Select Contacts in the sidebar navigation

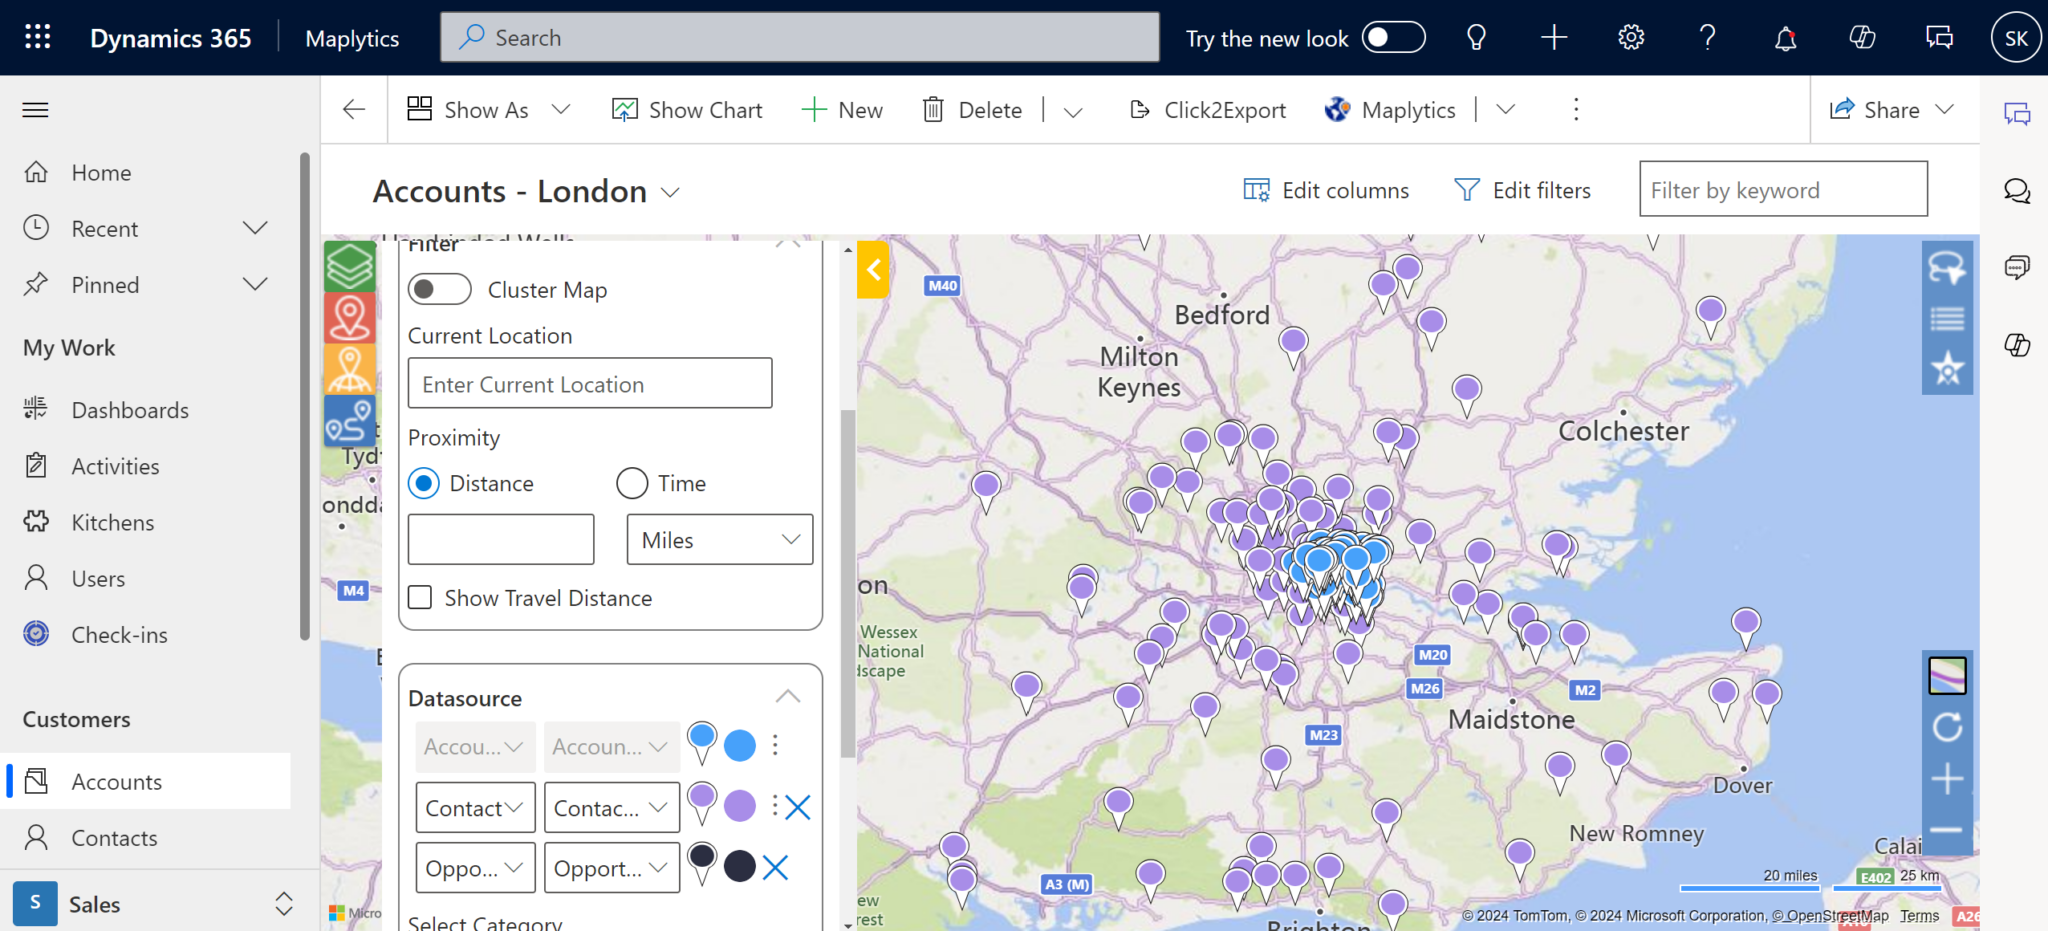(x=113, y=837)
